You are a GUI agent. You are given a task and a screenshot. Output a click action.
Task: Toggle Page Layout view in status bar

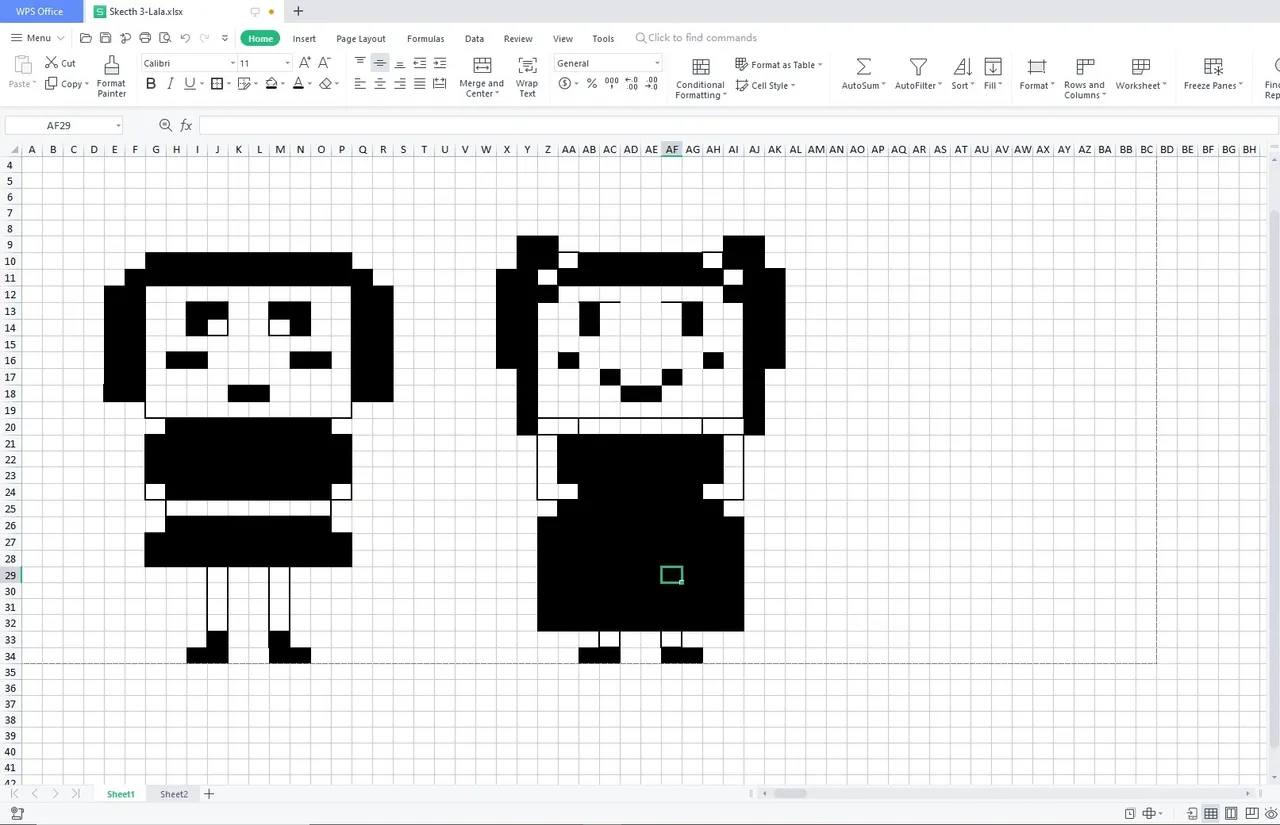point(1231,813)
